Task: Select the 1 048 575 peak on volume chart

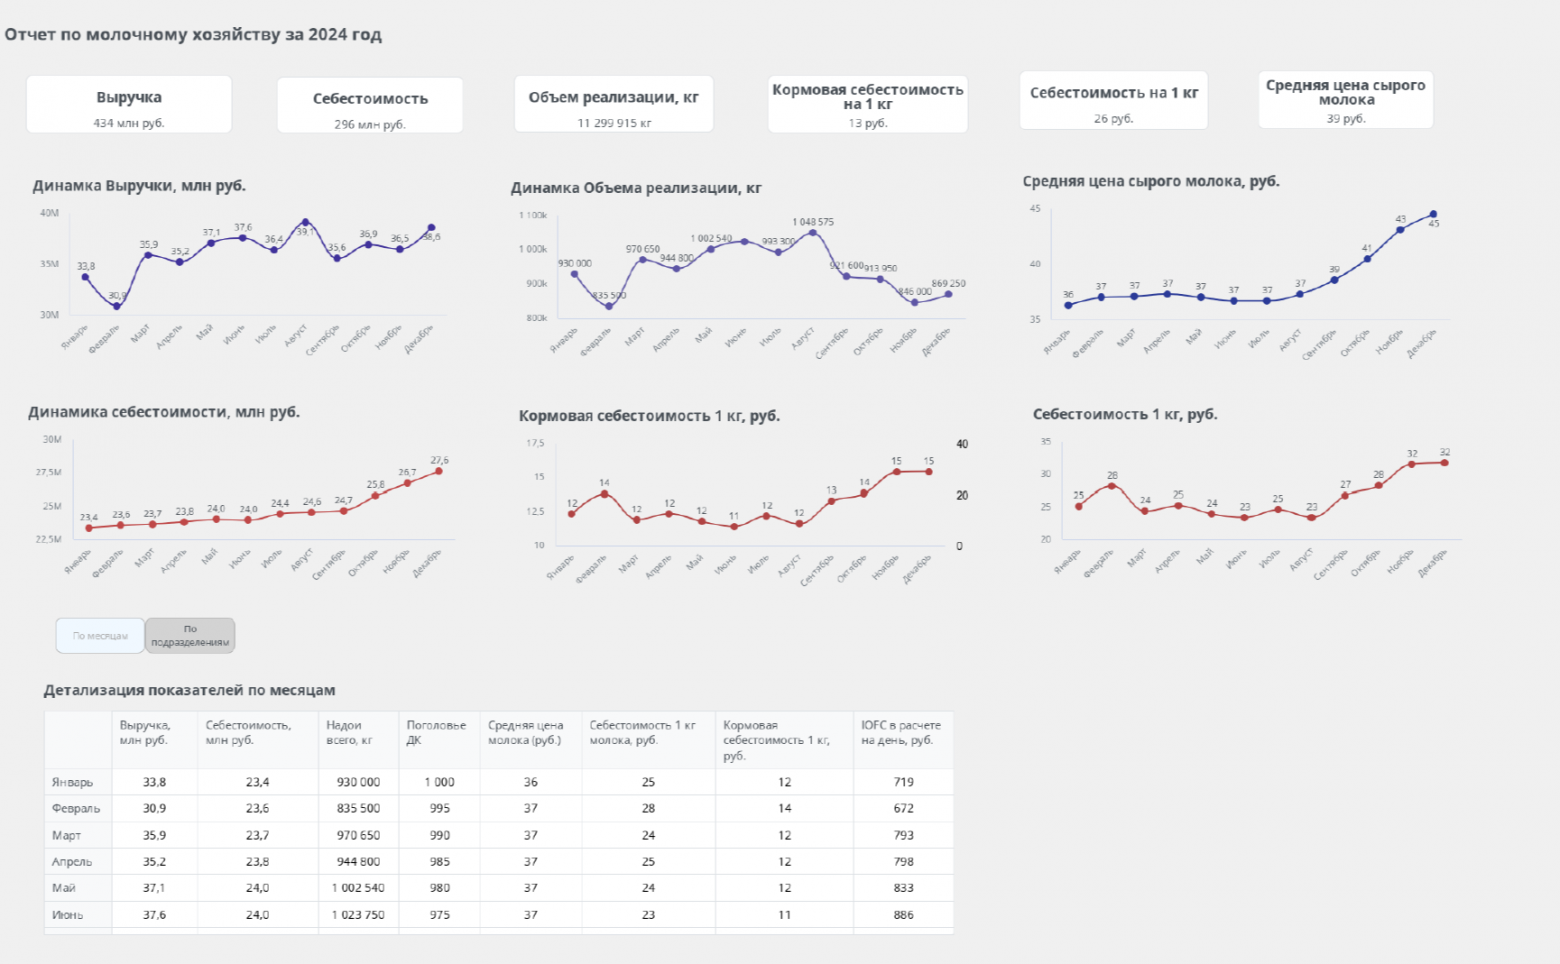Action: [x=813, y=232]
